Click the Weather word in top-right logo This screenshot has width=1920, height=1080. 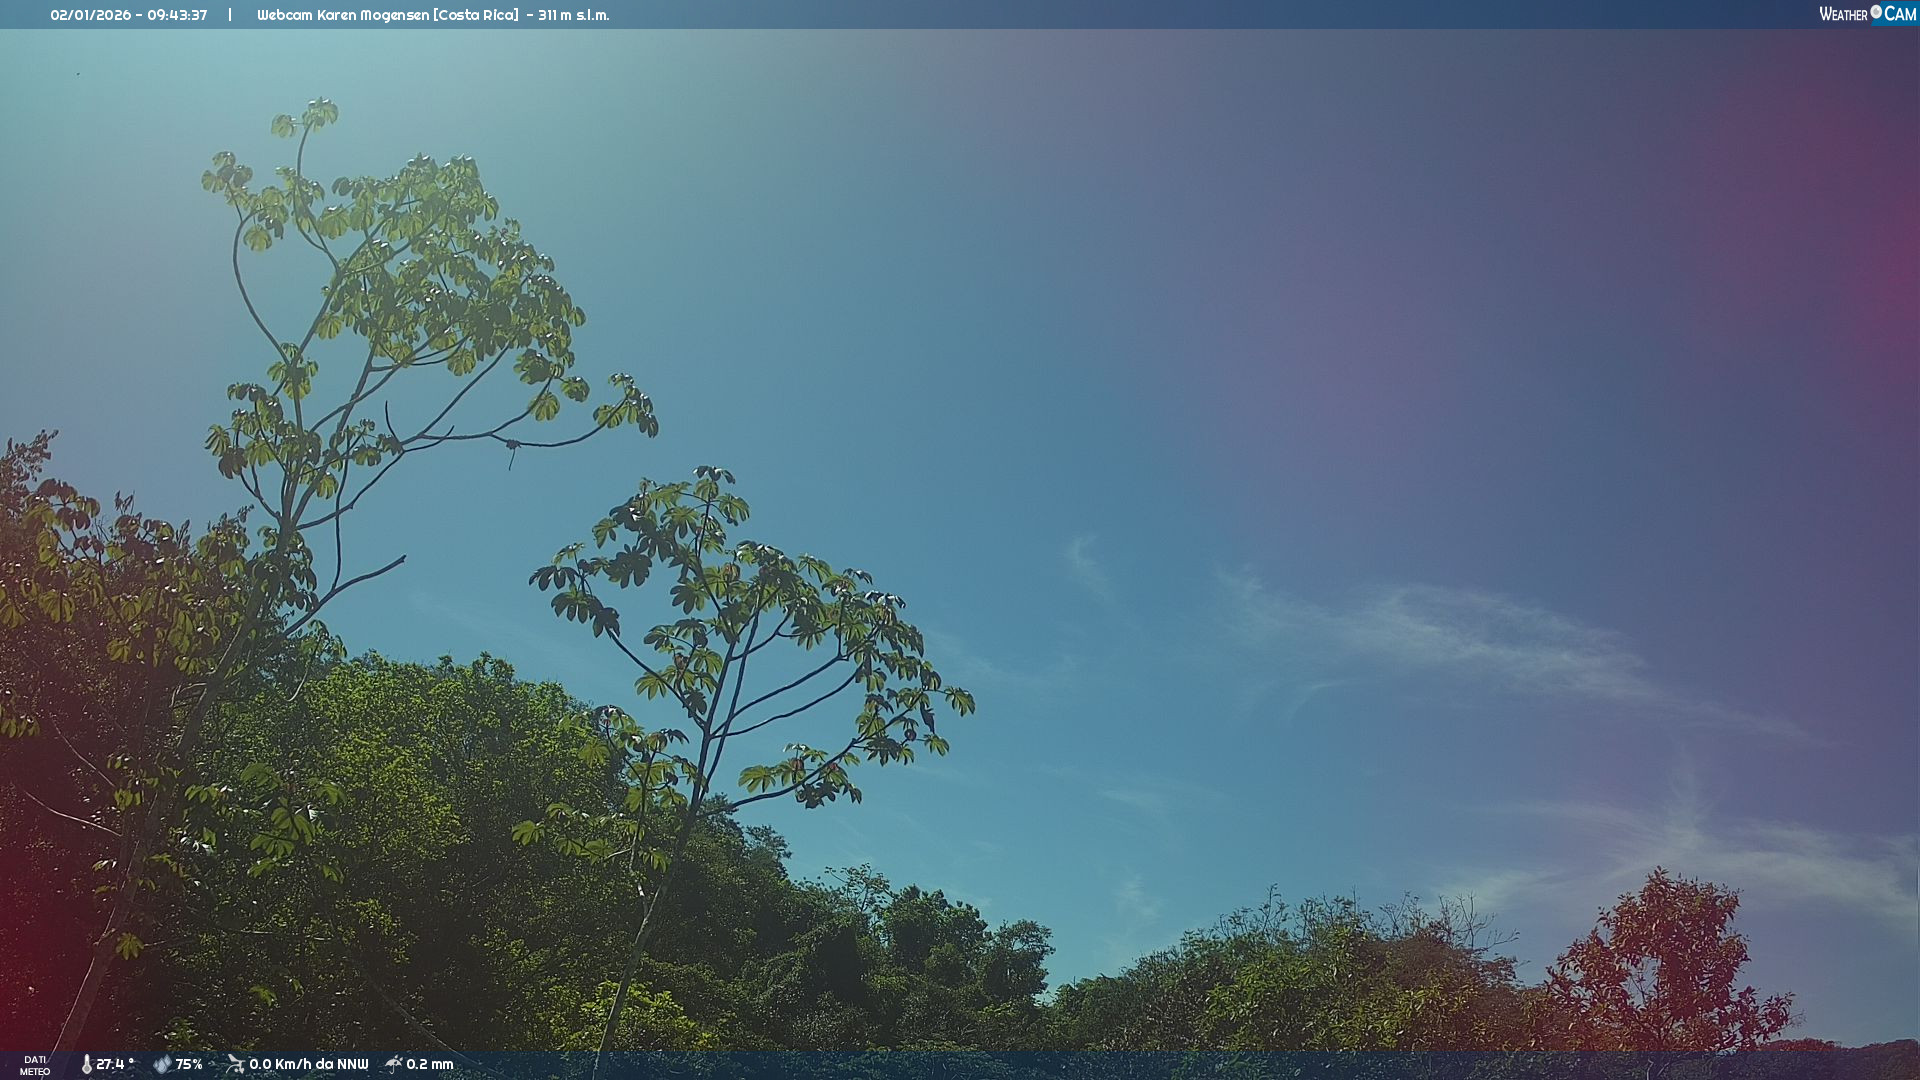click(1843, 14)
